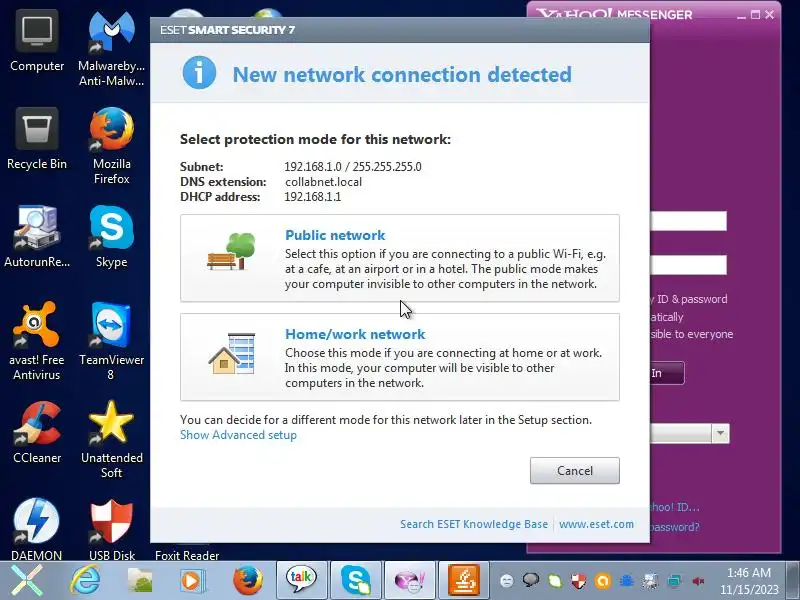
Task: Launch DAEMON Tools from the desktop
Action: click(37, 530)
